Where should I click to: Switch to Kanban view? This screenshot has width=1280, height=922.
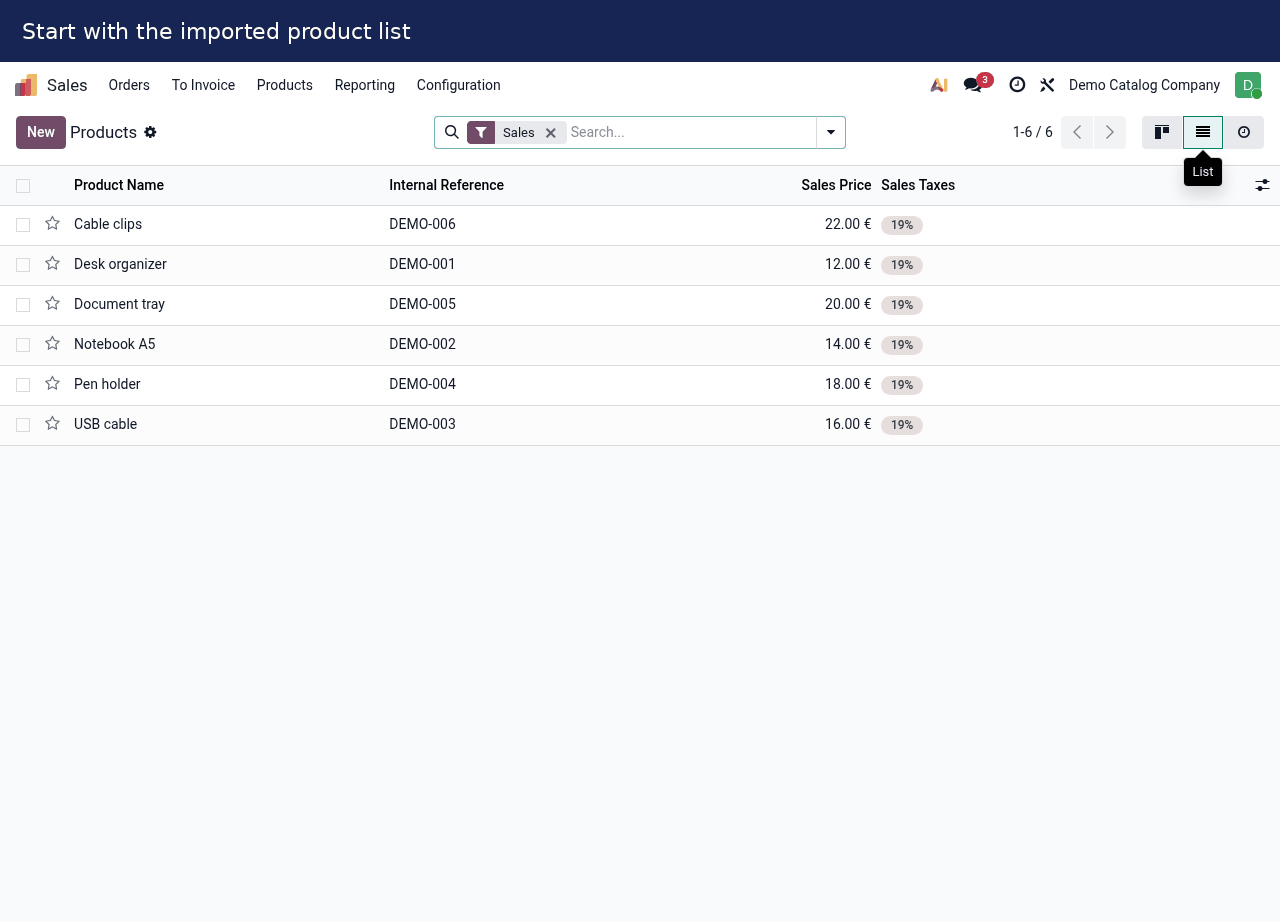[x=1162, y=132]
